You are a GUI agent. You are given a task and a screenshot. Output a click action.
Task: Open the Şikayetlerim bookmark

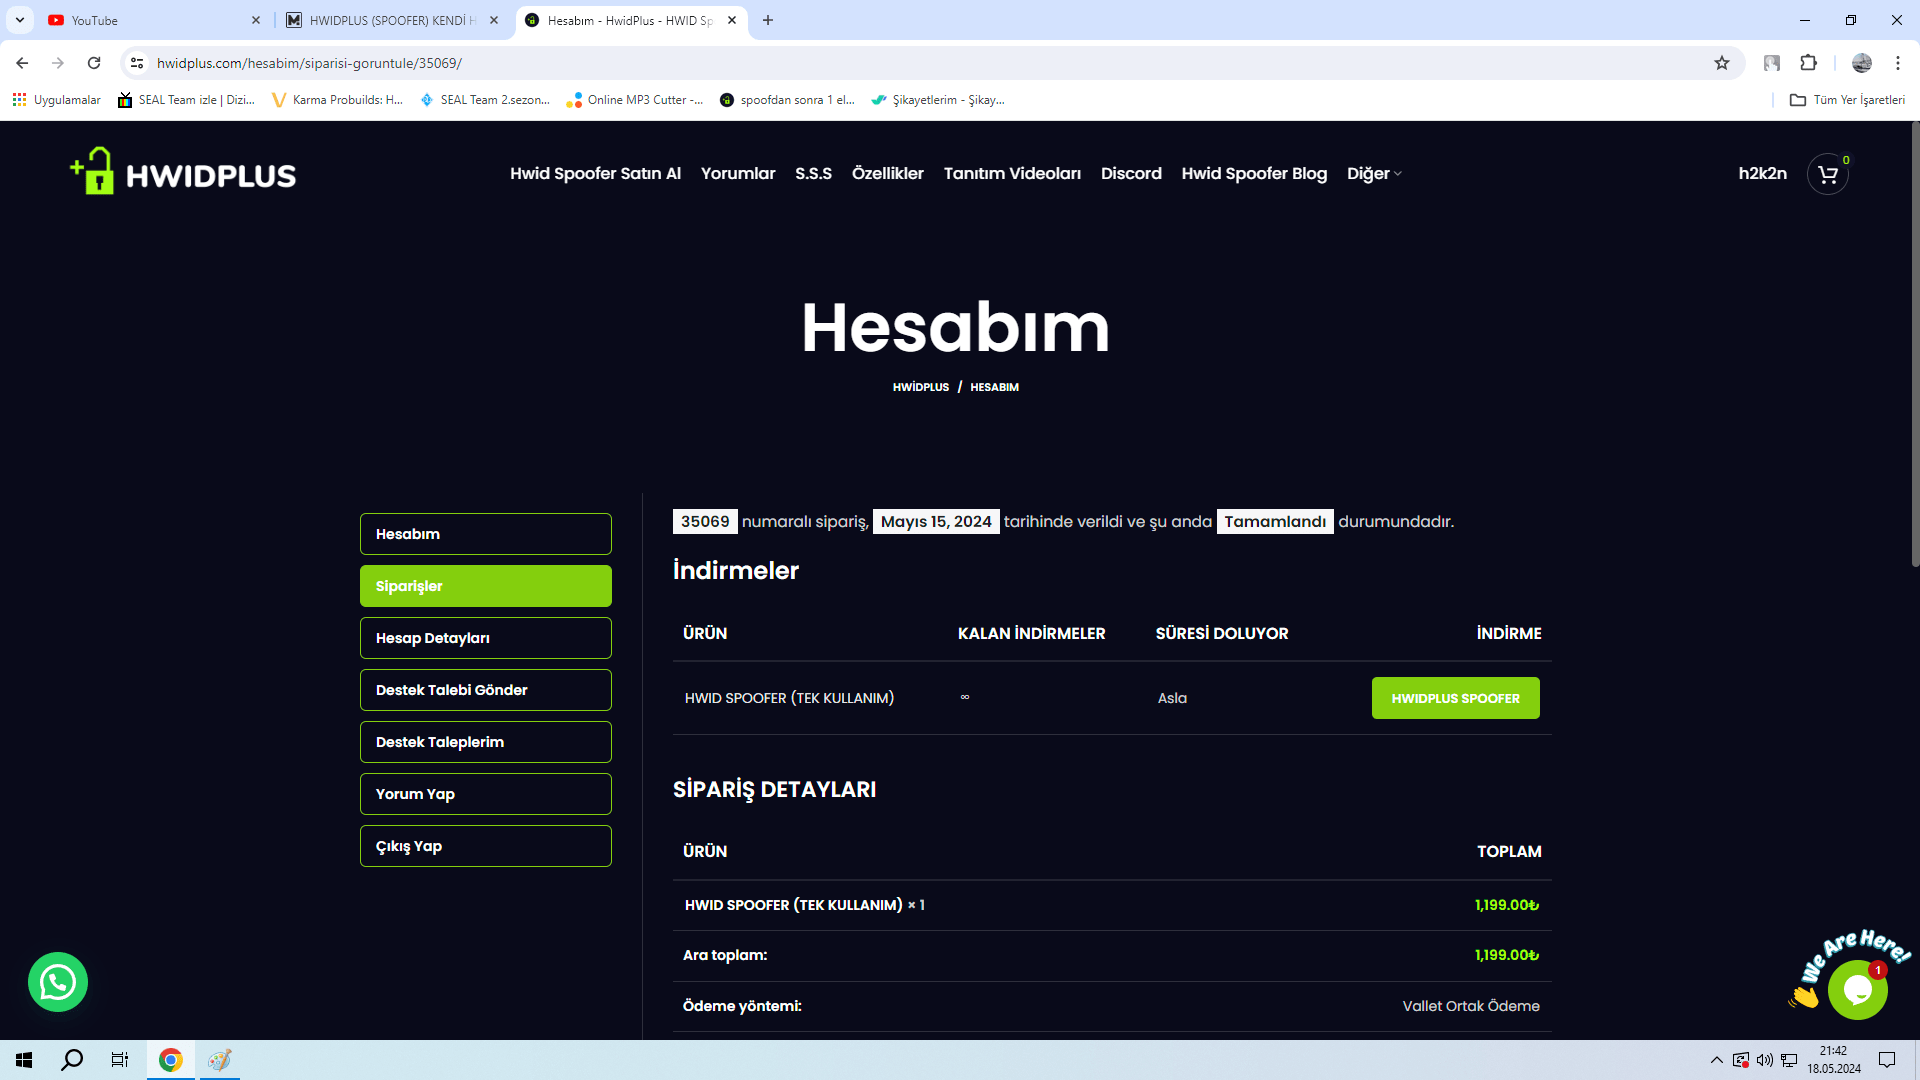coord(938,100)
